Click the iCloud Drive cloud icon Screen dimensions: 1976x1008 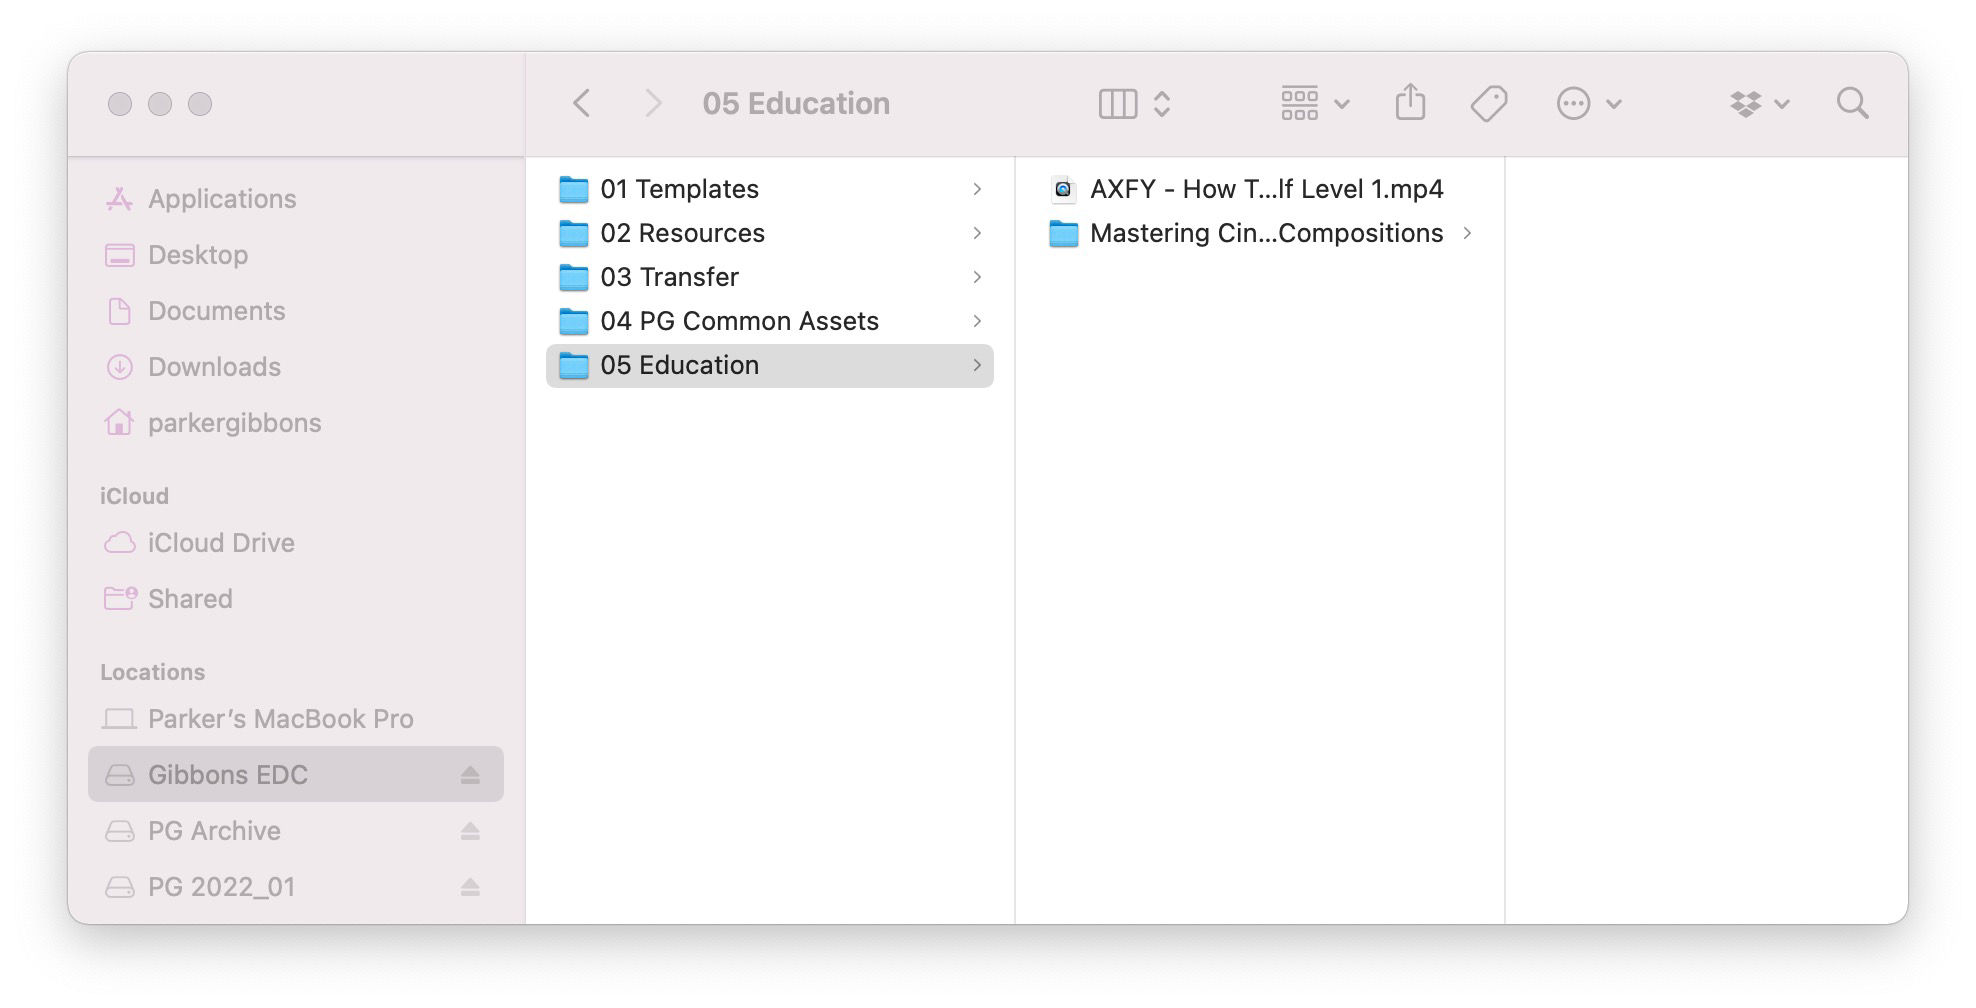point(119,543)
